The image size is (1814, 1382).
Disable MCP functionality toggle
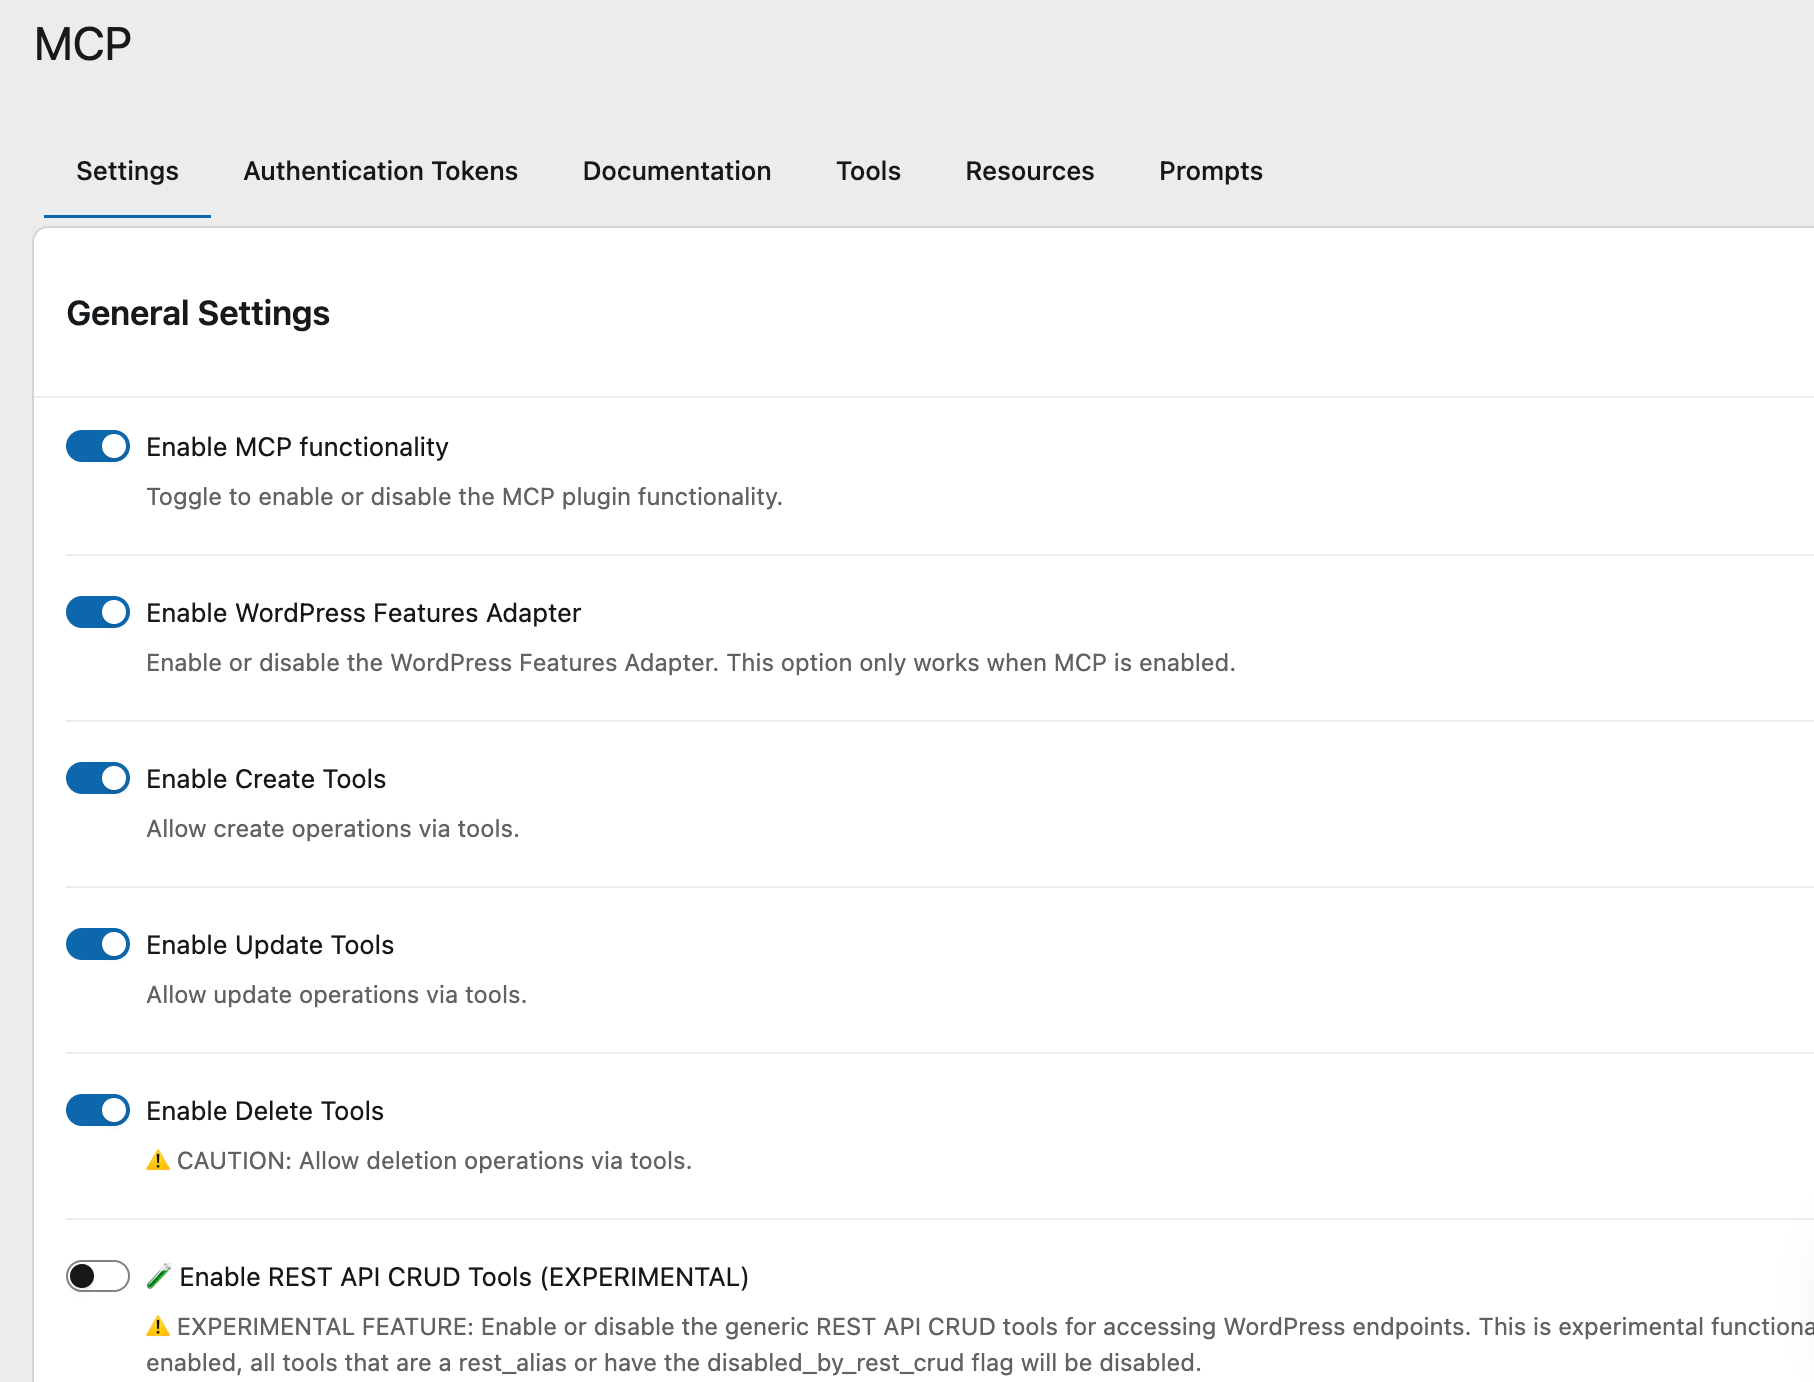click(x=97, y=446)
